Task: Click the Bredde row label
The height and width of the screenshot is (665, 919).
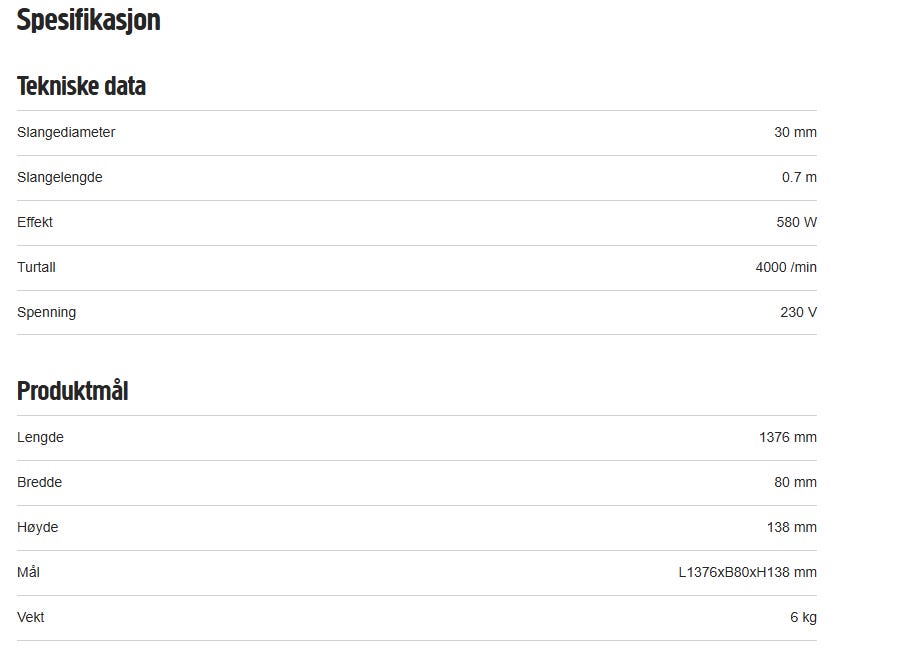Action: [39, 483]
